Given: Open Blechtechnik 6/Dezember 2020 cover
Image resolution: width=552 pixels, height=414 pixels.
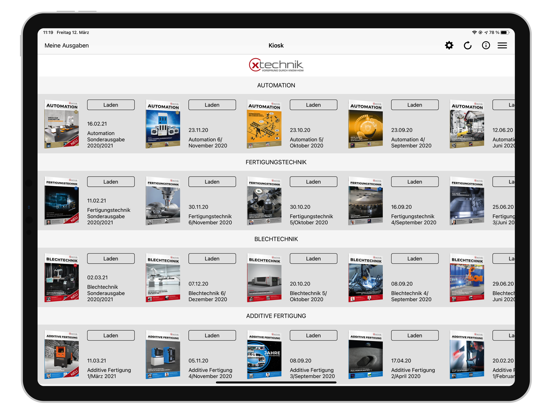Looking at the screenshot, I should click(x=163, y=278).
